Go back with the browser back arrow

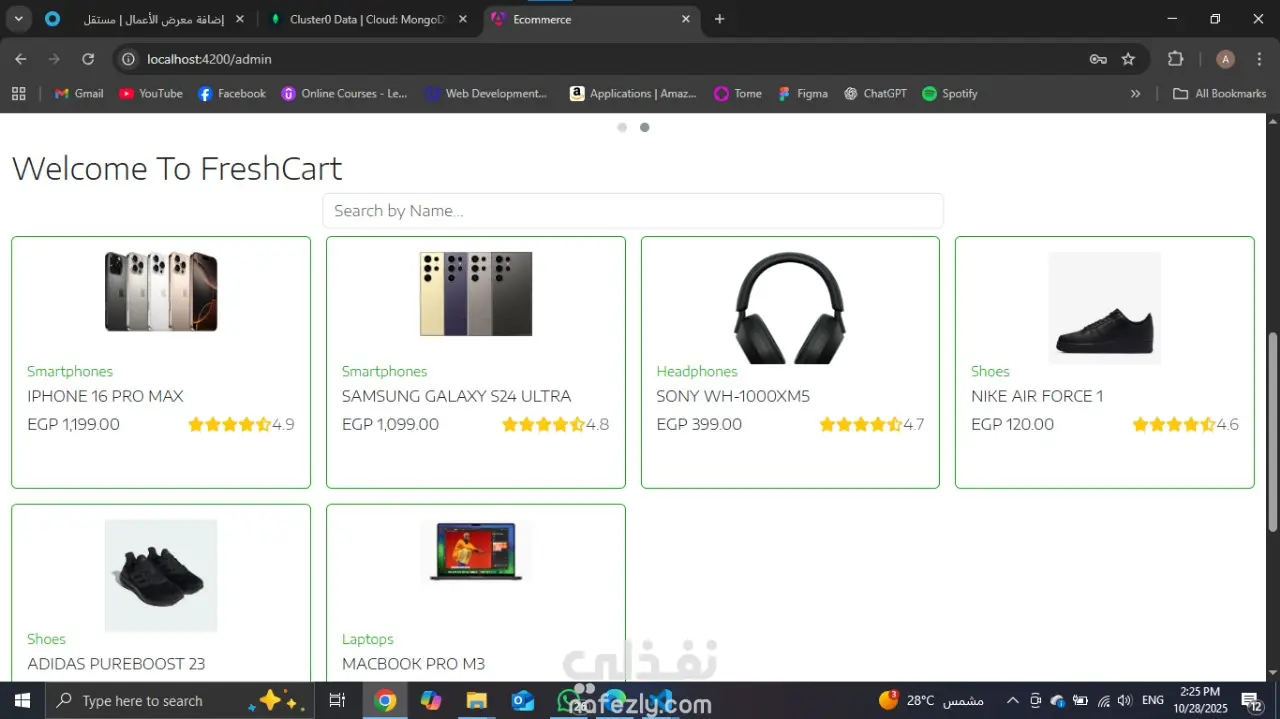[x=21, y=59]
